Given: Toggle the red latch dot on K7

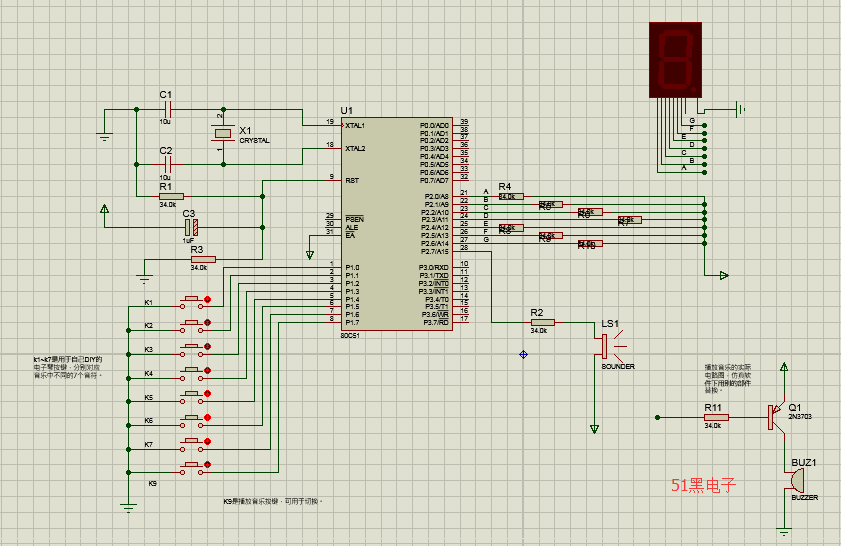Looking at the screenshot, I should click(x=208, y=441).
